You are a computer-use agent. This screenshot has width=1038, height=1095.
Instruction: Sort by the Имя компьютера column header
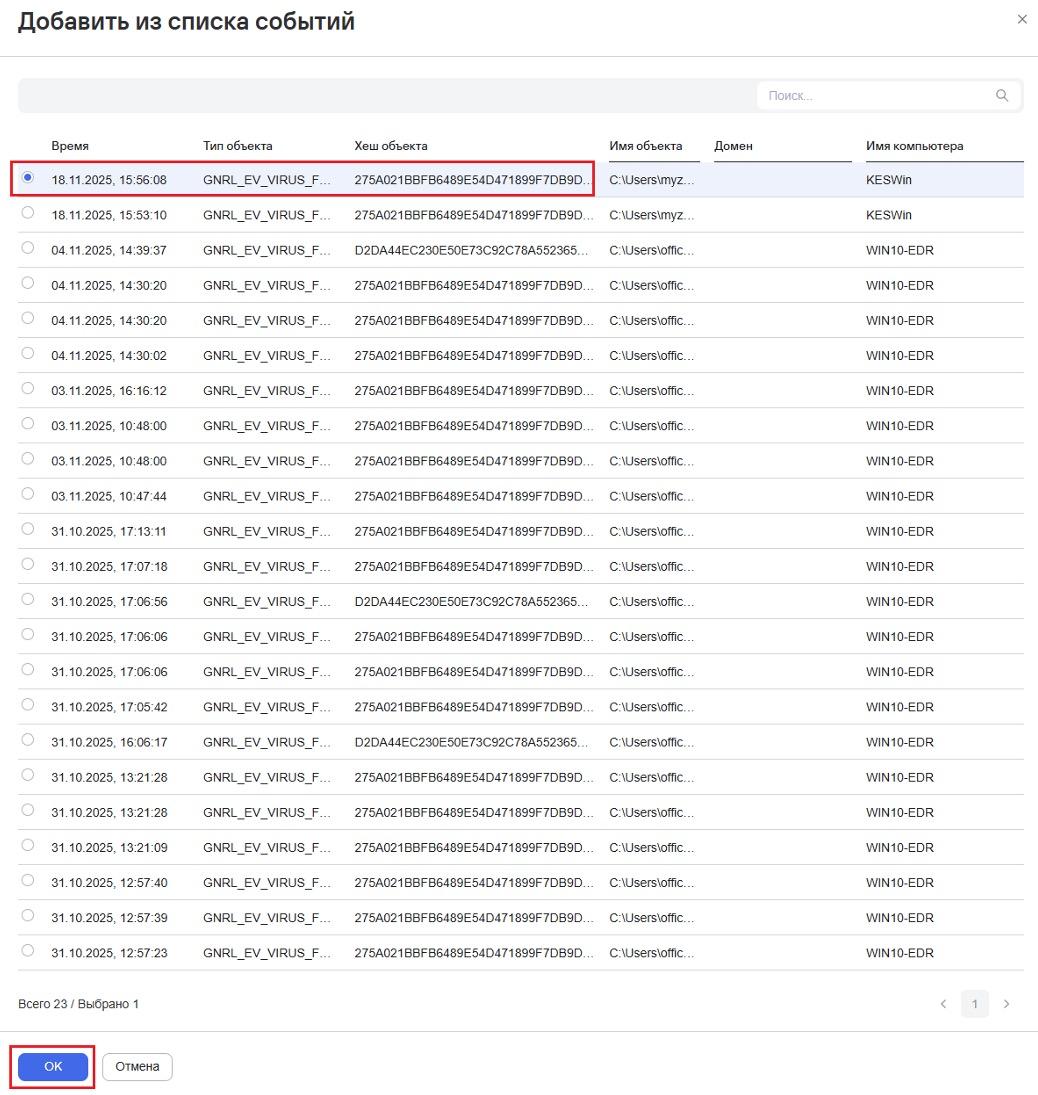click(x=914, y=146)
